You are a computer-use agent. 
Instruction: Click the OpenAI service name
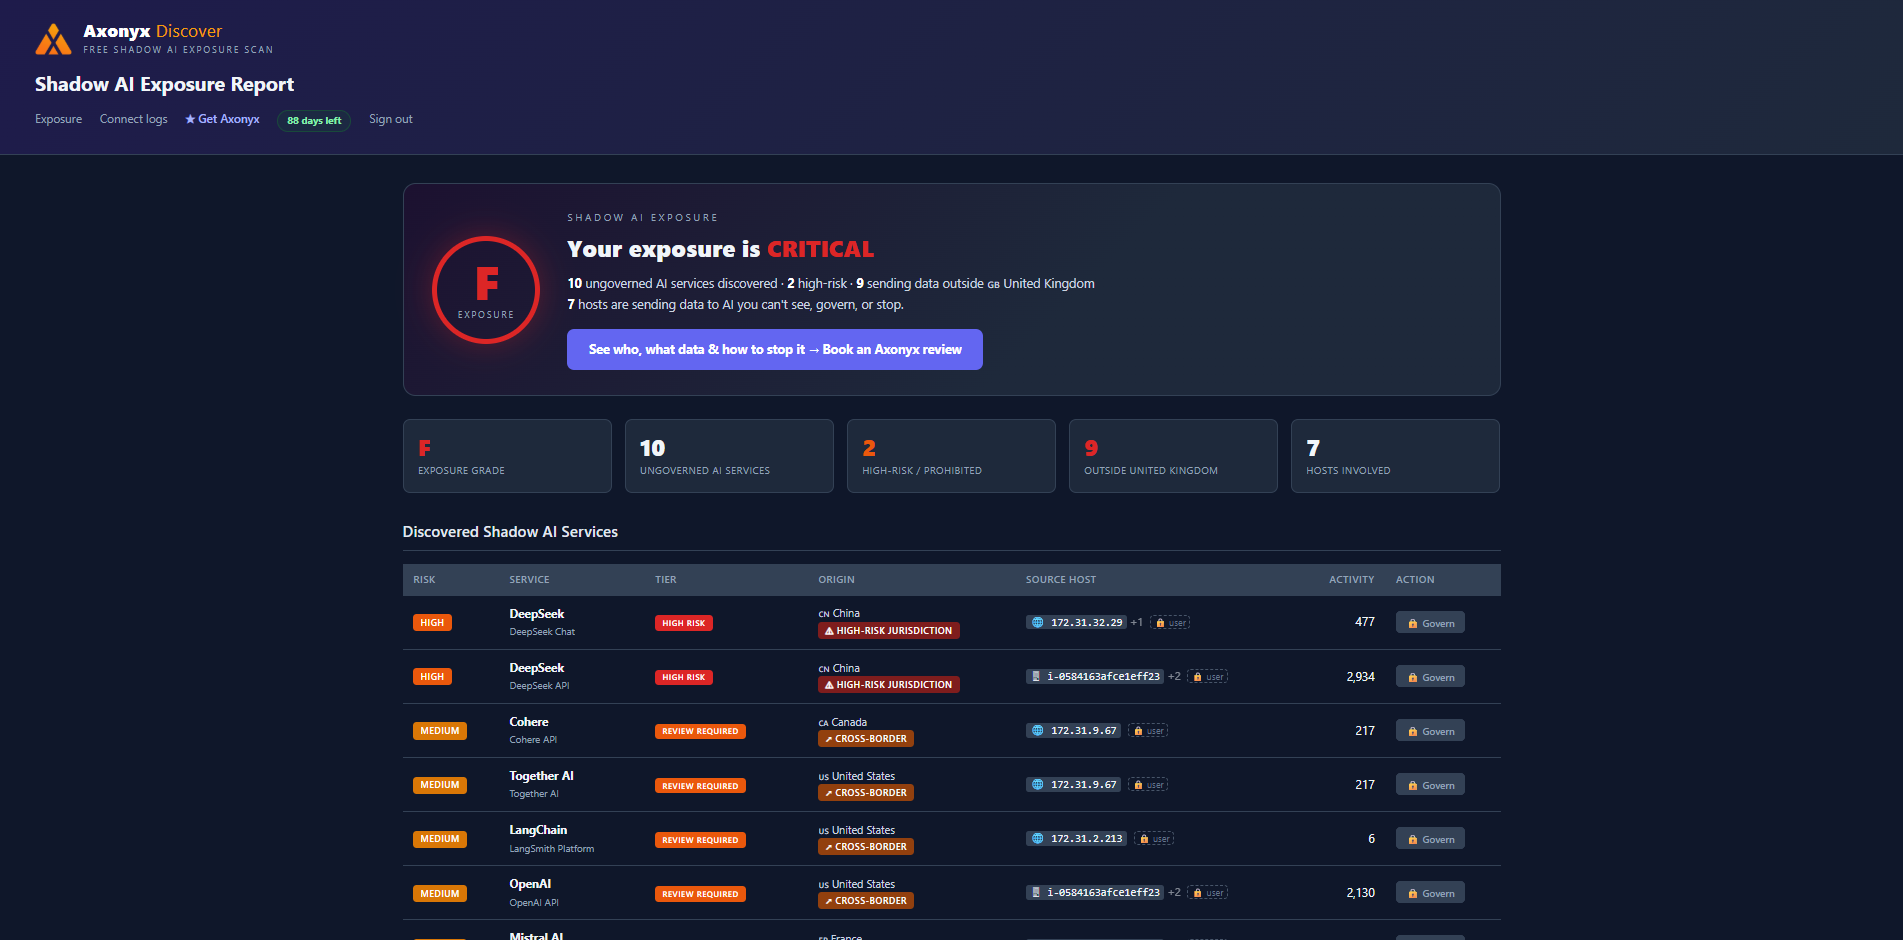coord(530,884)
